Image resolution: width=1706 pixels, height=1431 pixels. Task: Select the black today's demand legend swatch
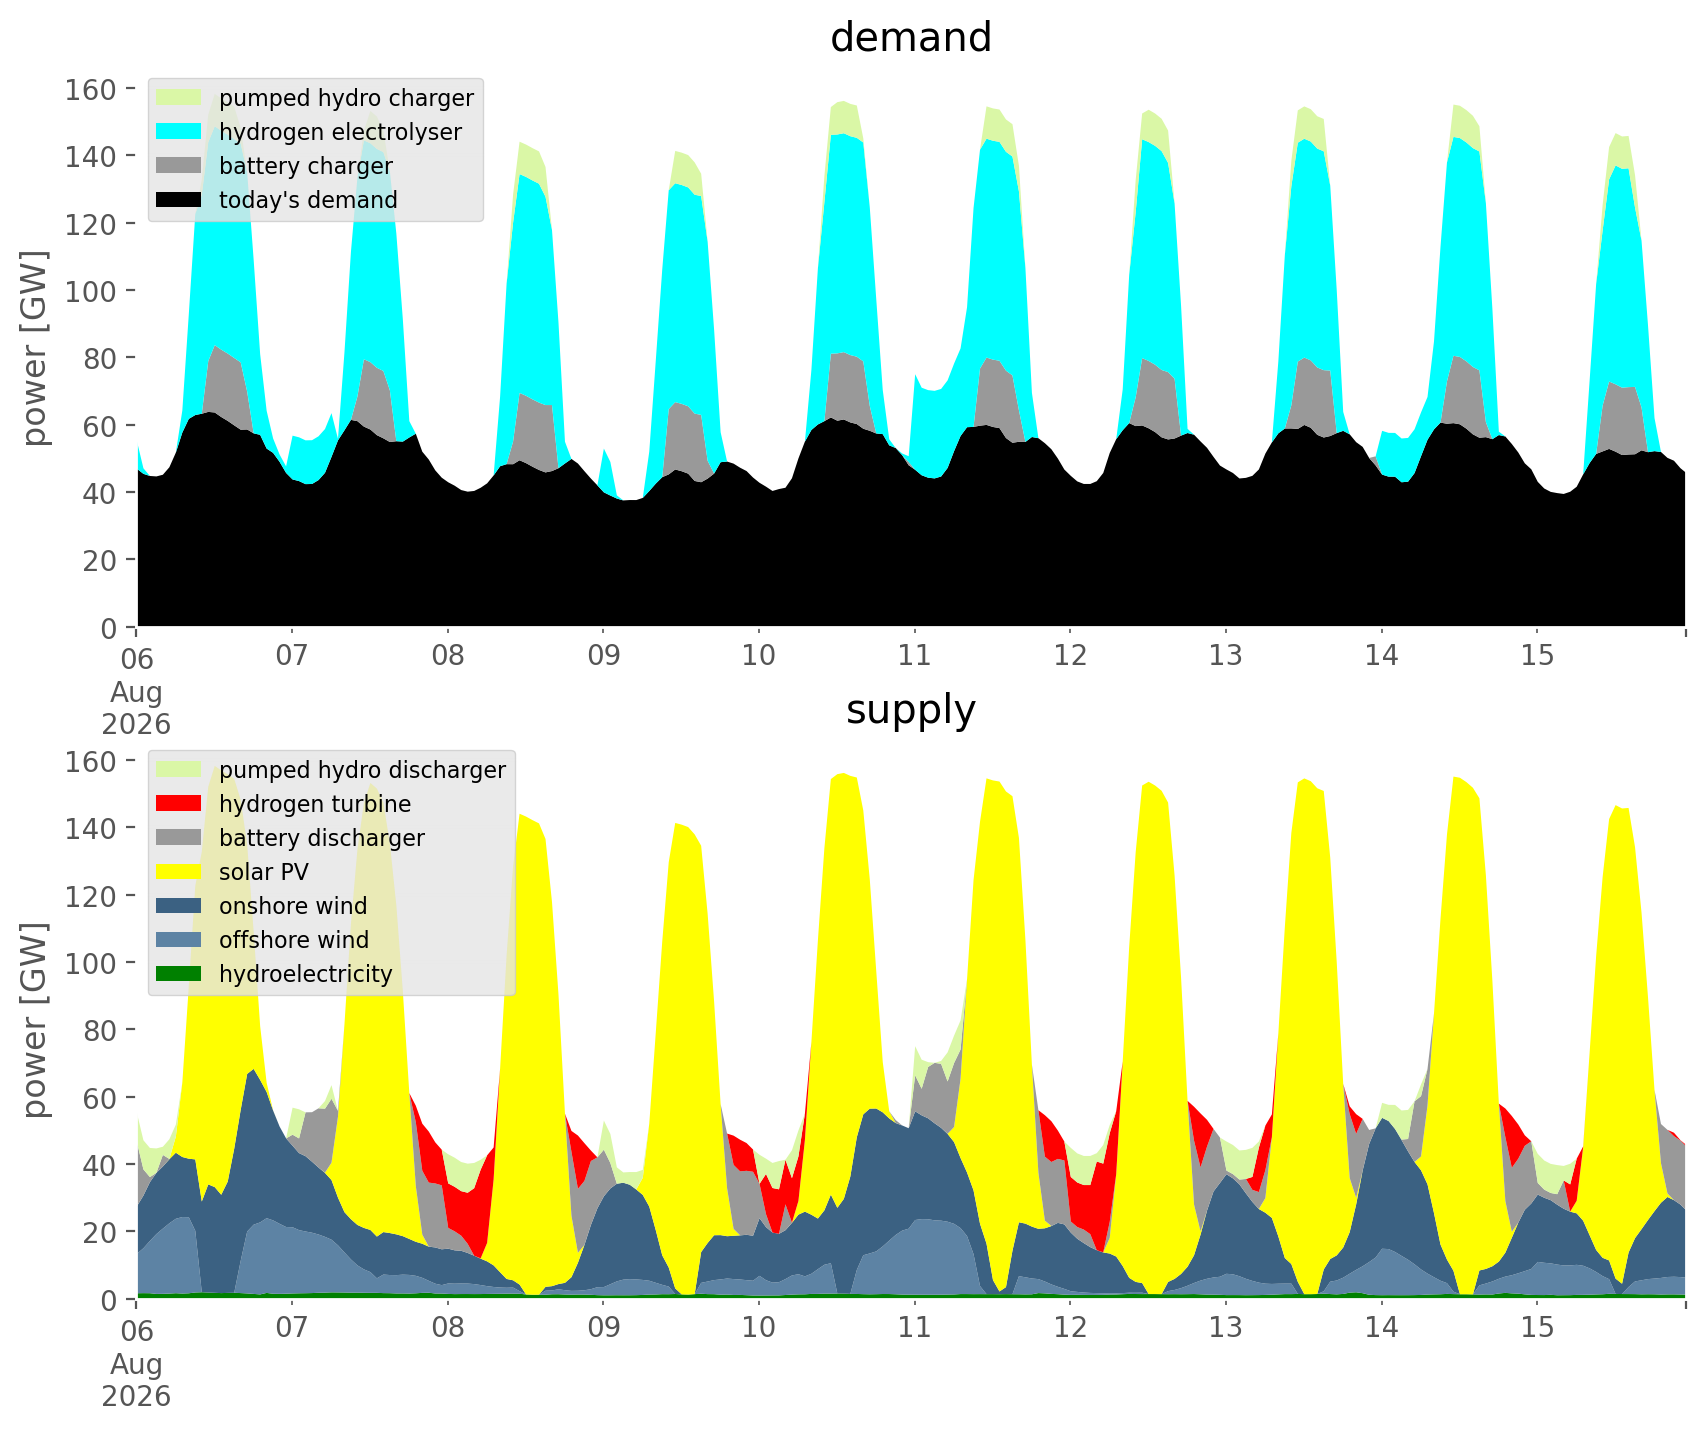pos(179,200)
